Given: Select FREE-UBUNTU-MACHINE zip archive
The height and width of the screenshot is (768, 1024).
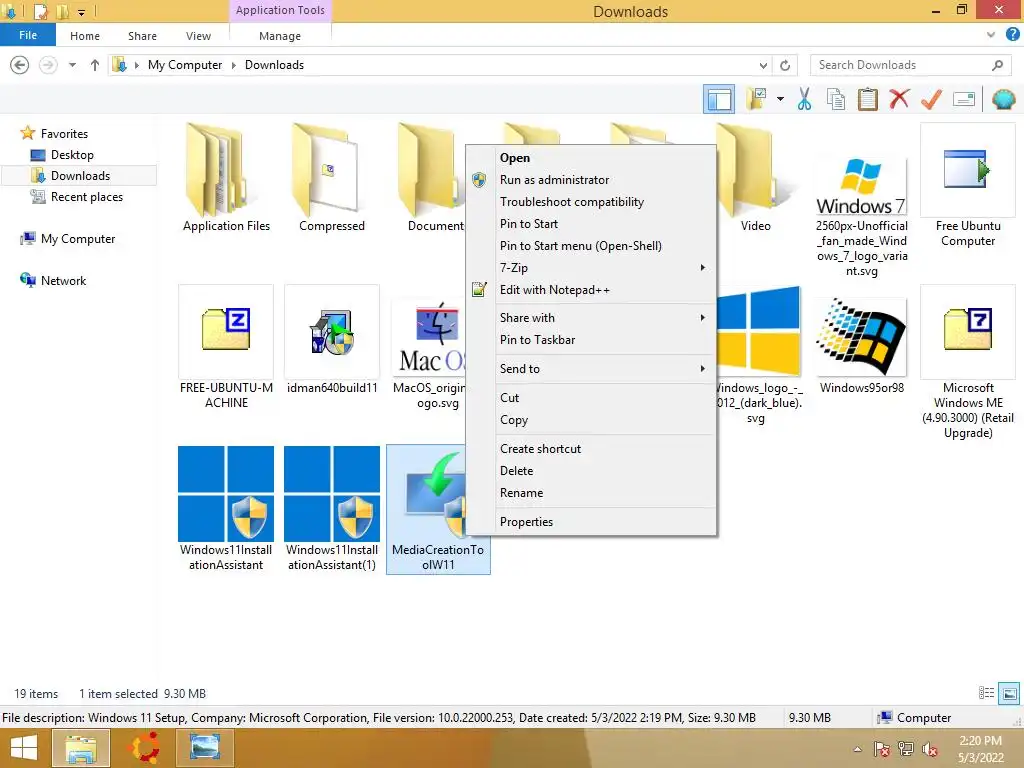Looking at the screenshot, I should coord(226,348).
